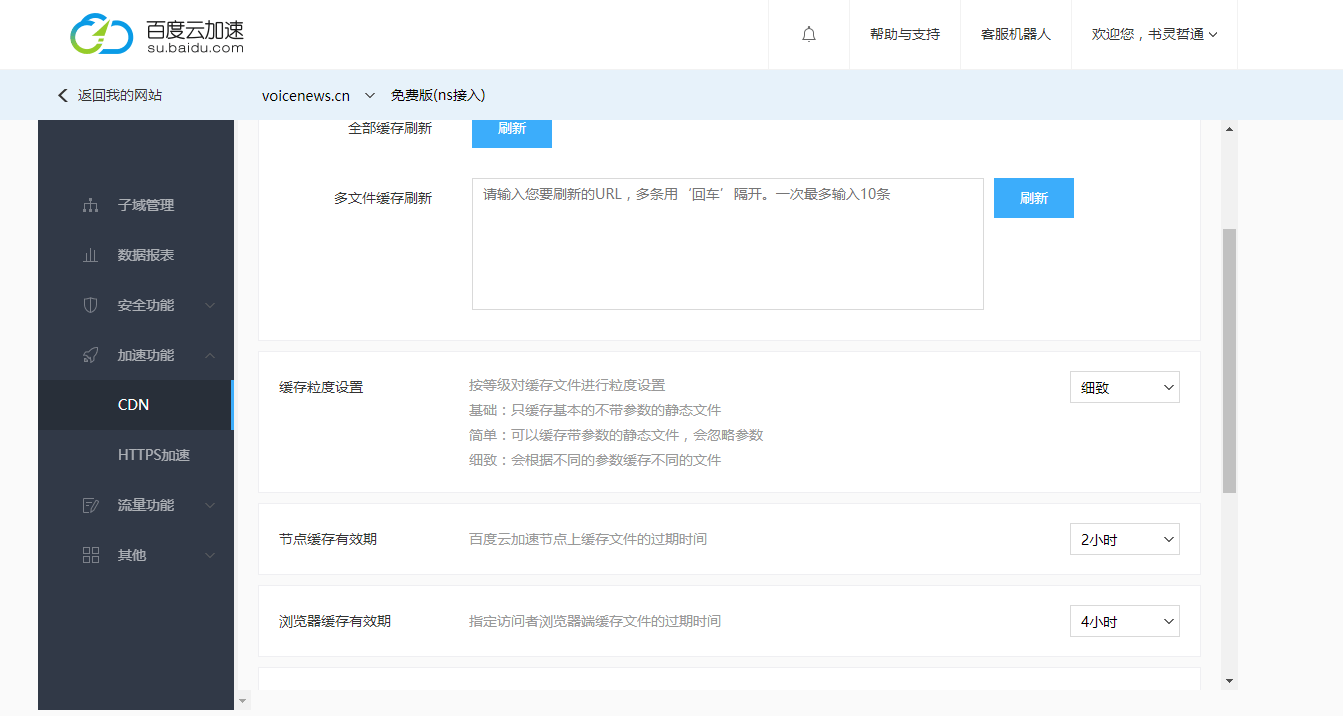Click the 流量功能 edit icon

pyautogui.click(x=90, y=505)
